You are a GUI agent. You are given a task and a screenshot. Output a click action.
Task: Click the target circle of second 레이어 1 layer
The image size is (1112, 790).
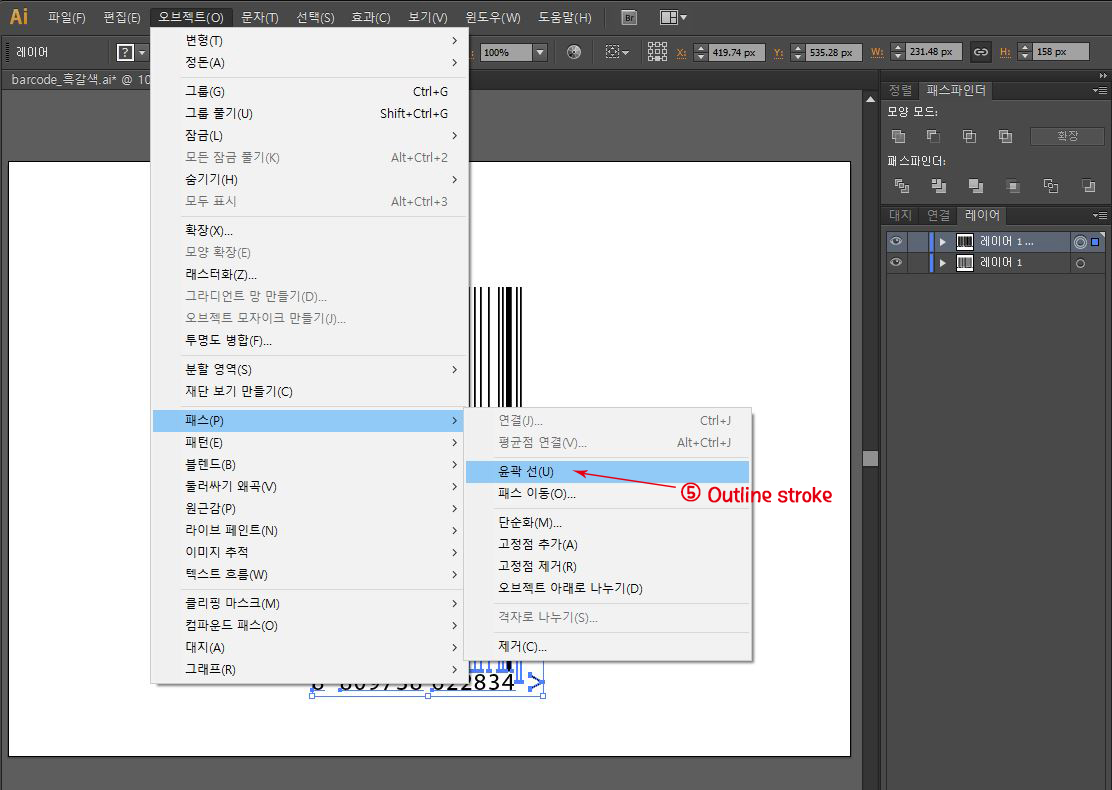click(1080, 264)
